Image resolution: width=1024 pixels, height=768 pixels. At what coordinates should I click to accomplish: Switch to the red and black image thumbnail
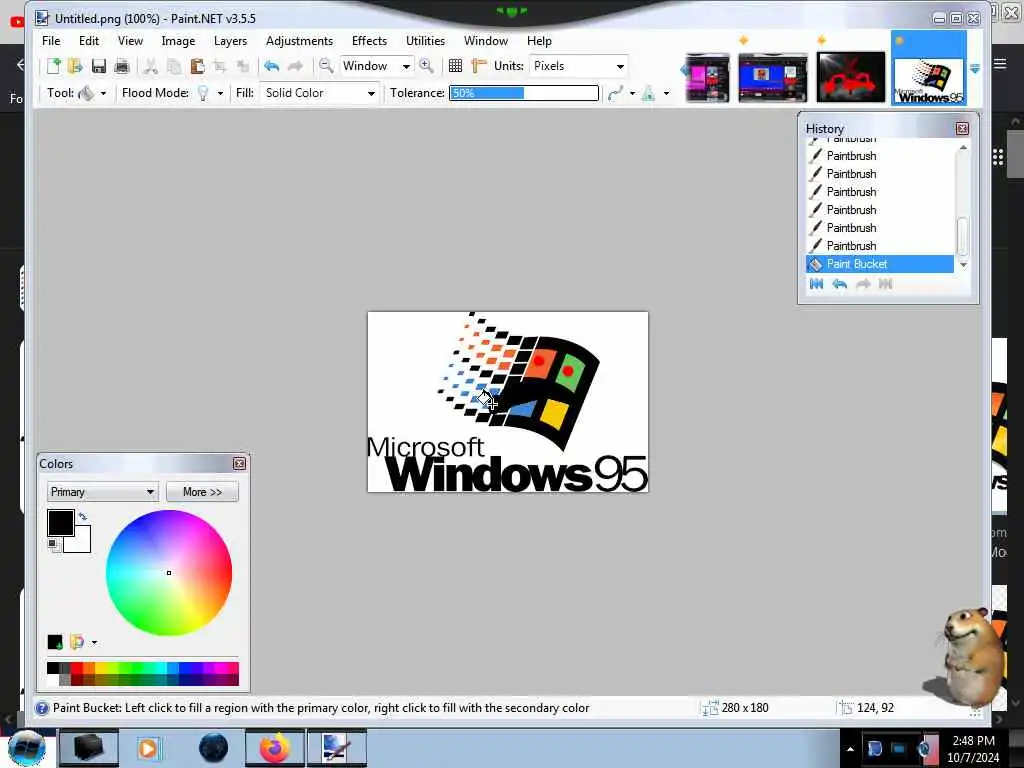coord(851,78)
